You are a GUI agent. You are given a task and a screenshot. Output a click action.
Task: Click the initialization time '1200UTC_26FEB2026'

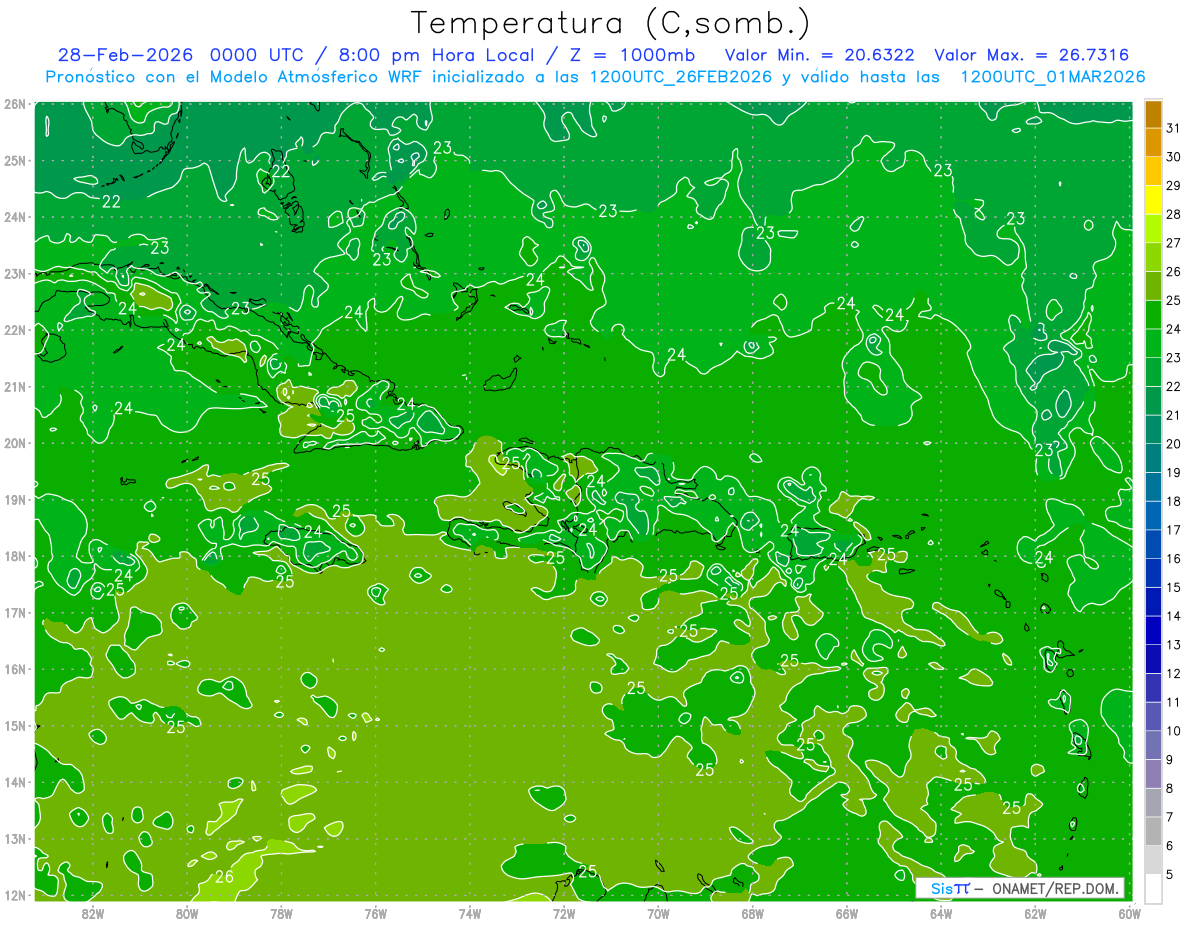[x=681, y=77]
